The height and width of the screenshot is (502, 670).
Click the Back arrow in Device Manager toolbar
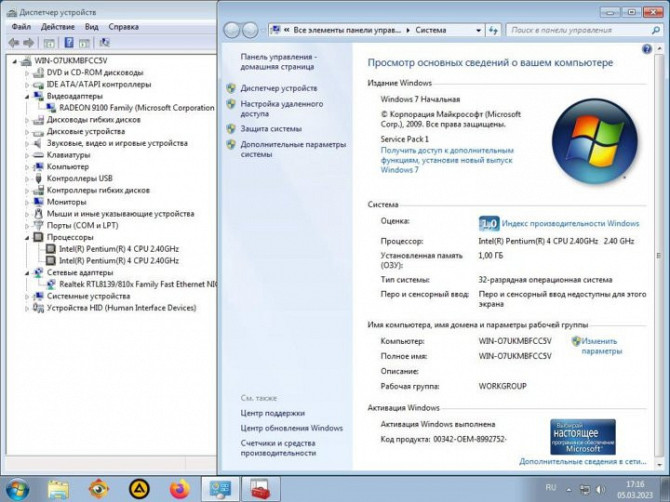[x=14, y=43]
